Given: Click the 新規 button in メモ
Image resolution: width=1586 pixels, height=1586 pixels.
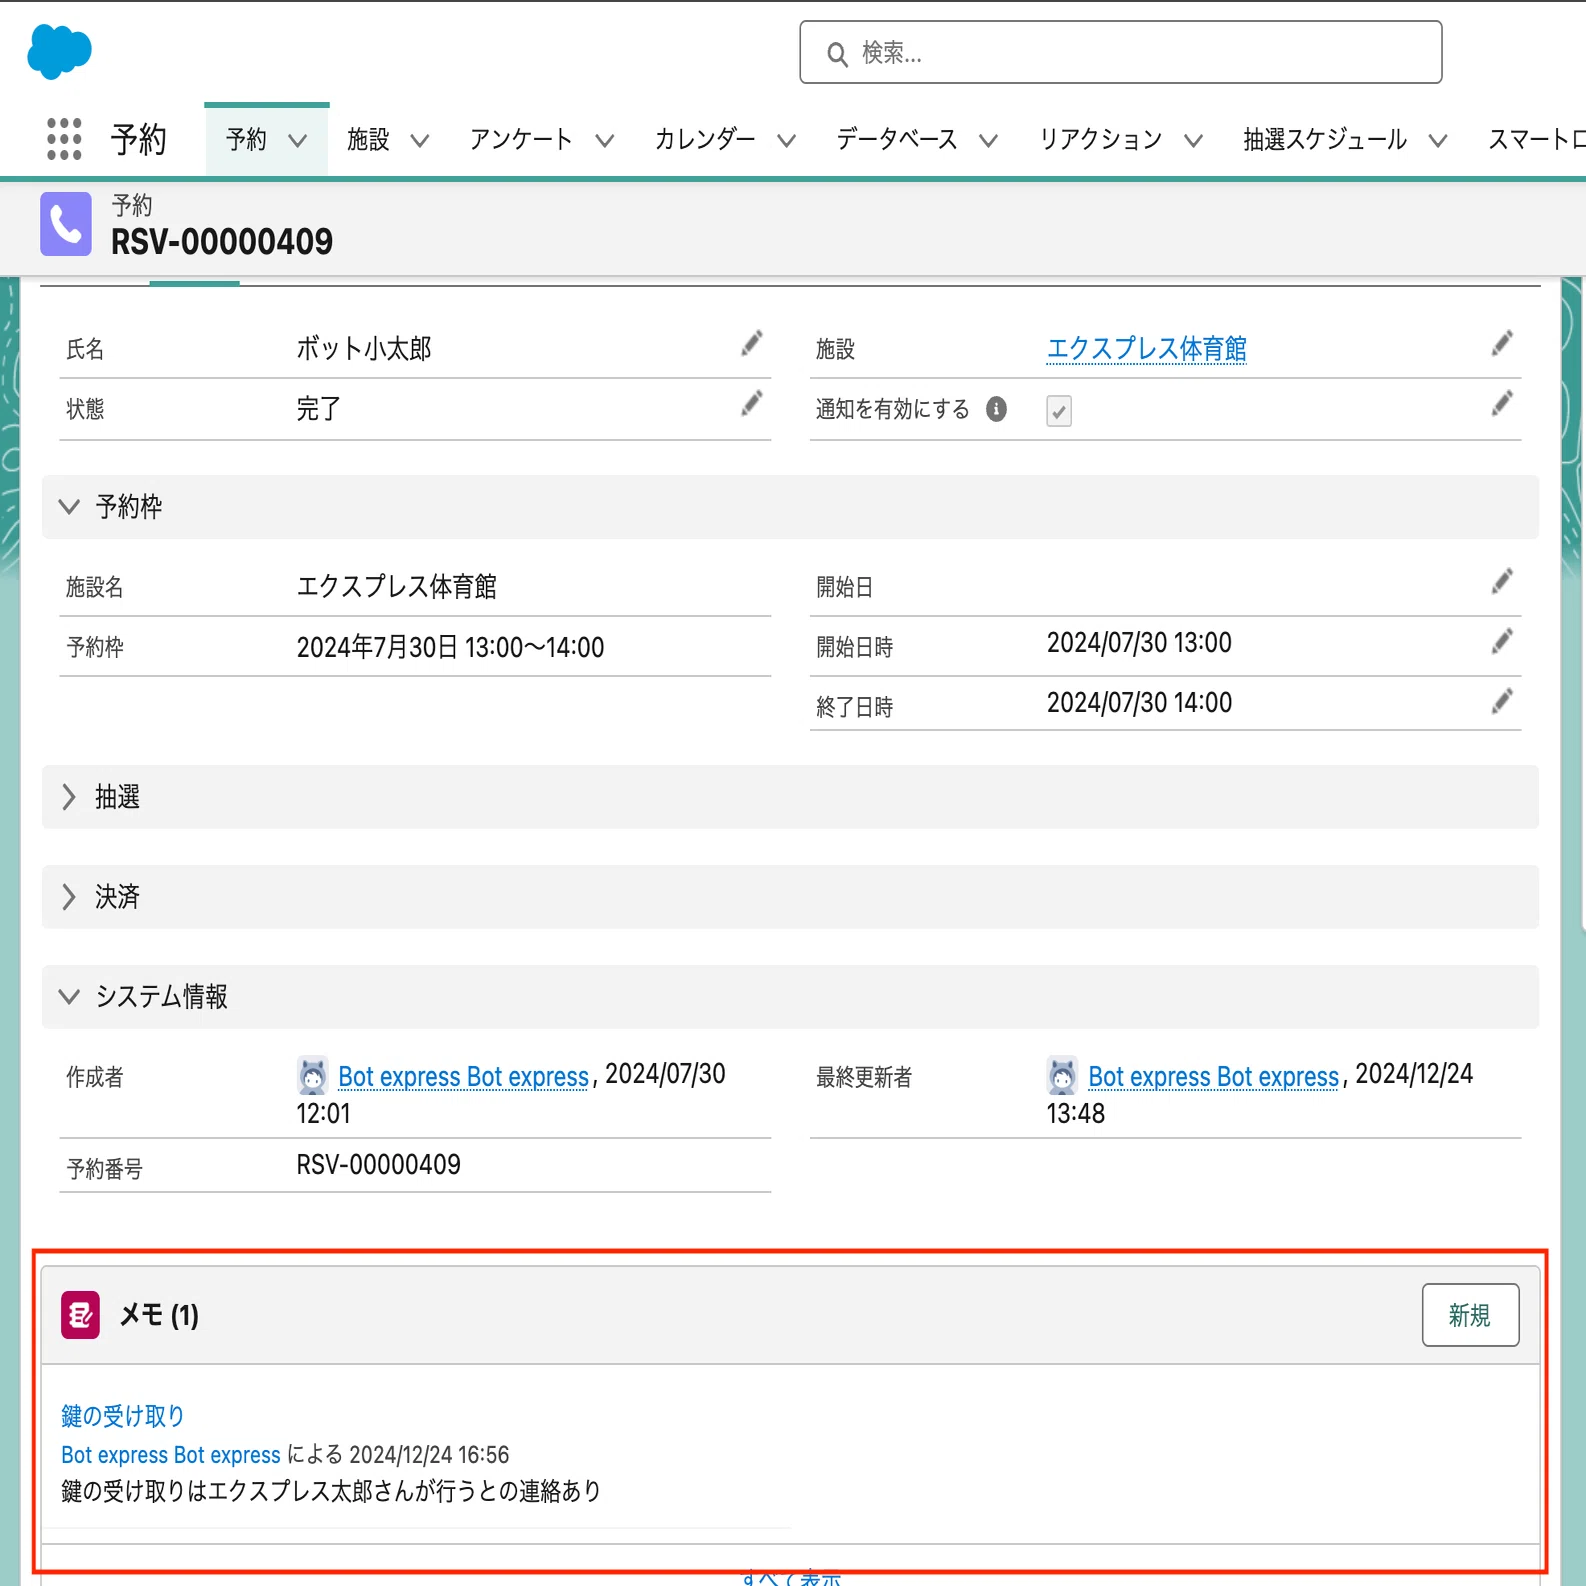Looking at the screenshot, I should coord(1470,1315).
